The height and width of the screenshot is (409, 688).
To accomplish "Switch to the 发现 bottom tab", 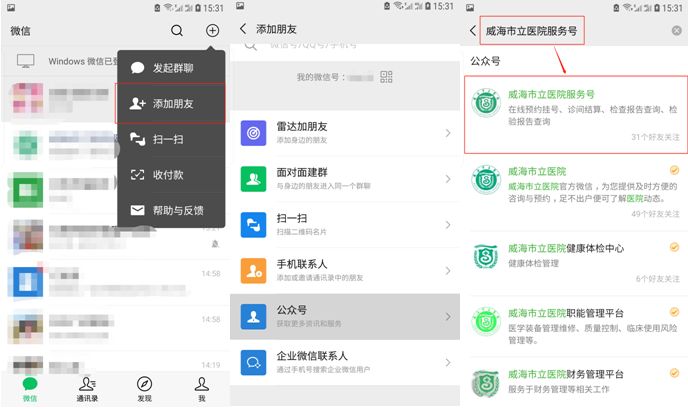I will pos(144,389).
